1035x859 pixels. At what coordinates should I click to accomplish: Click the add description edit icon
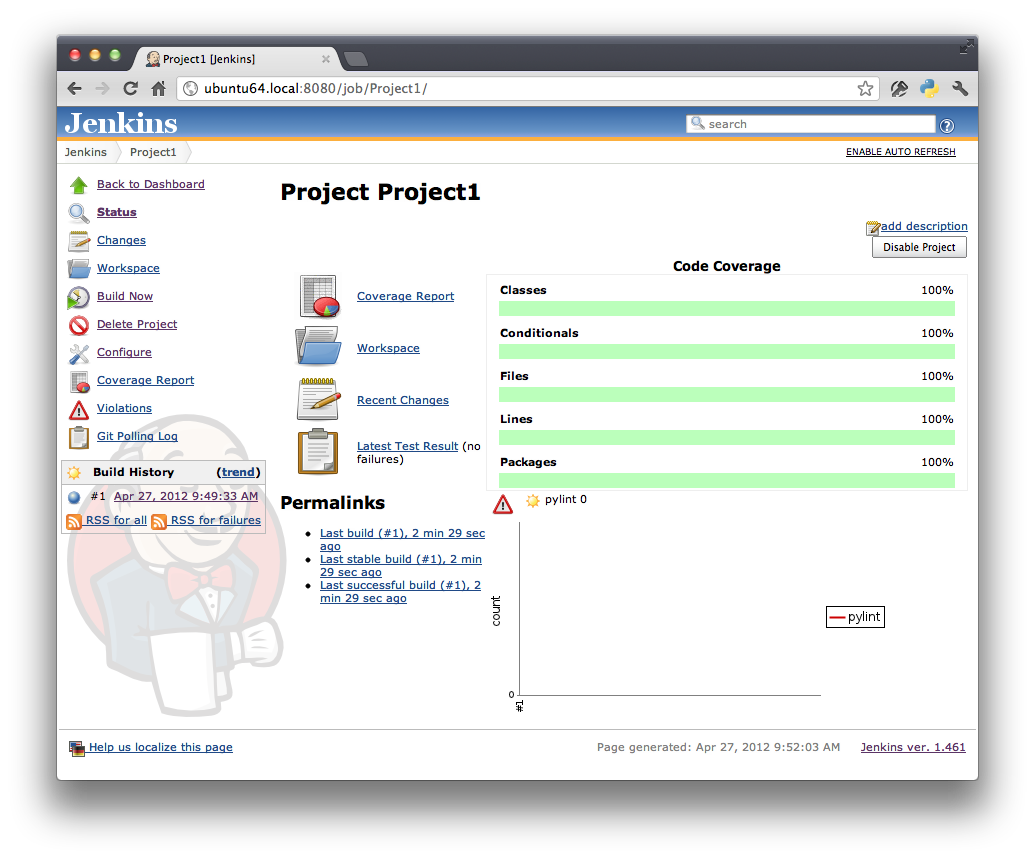pos(873,228)
